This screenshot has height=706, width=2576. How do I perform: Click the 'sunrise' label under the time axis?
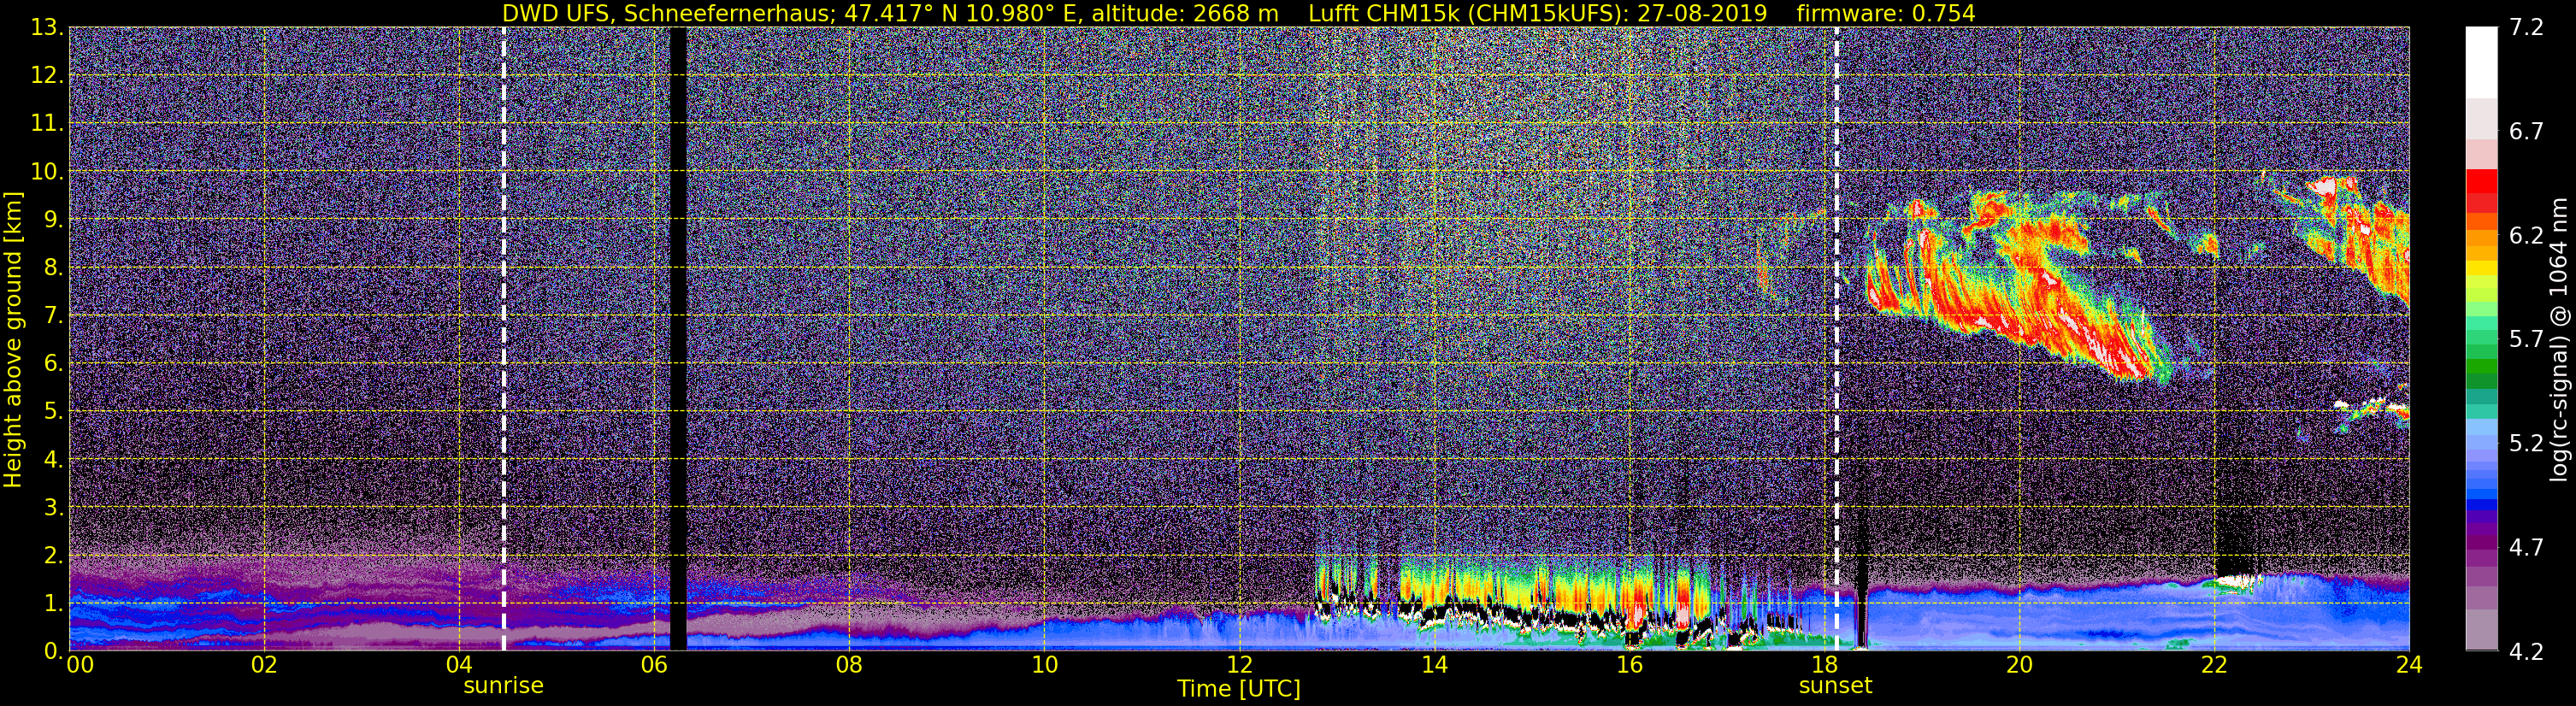503,686
